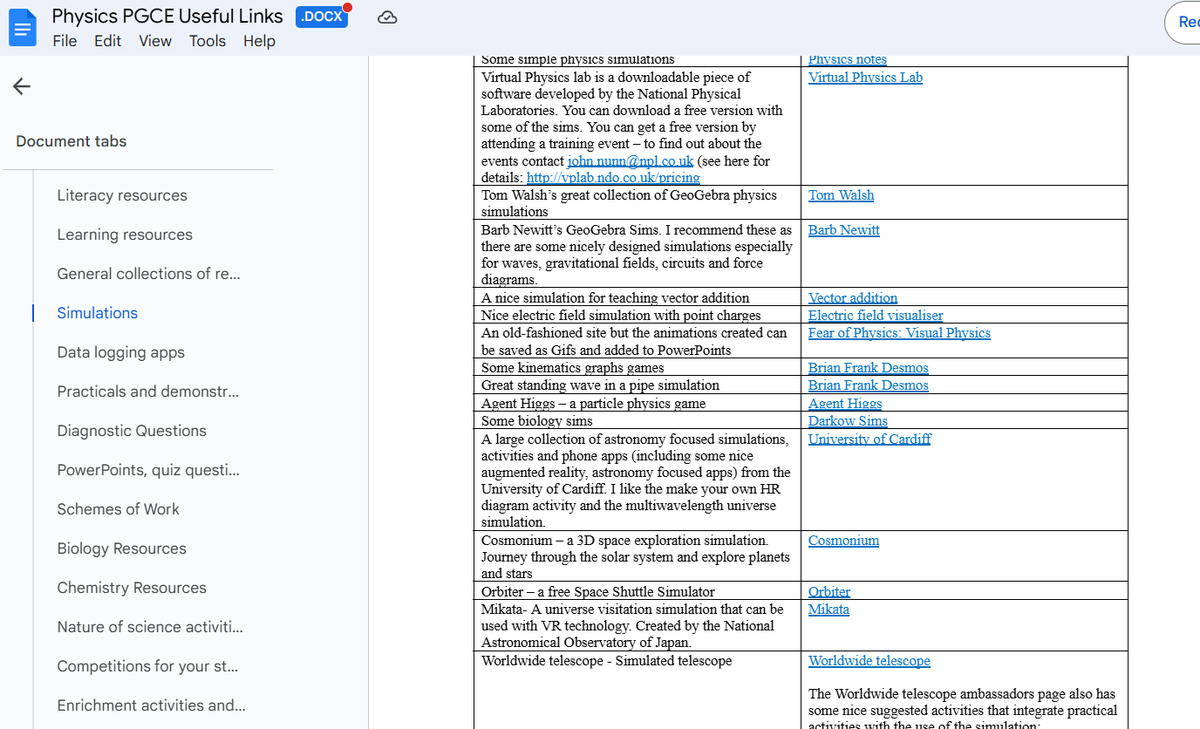Viewport: 1200px width, 729px height.
Task: Click the document title Physics PGCE Useful Links
Action: point(167,16)
